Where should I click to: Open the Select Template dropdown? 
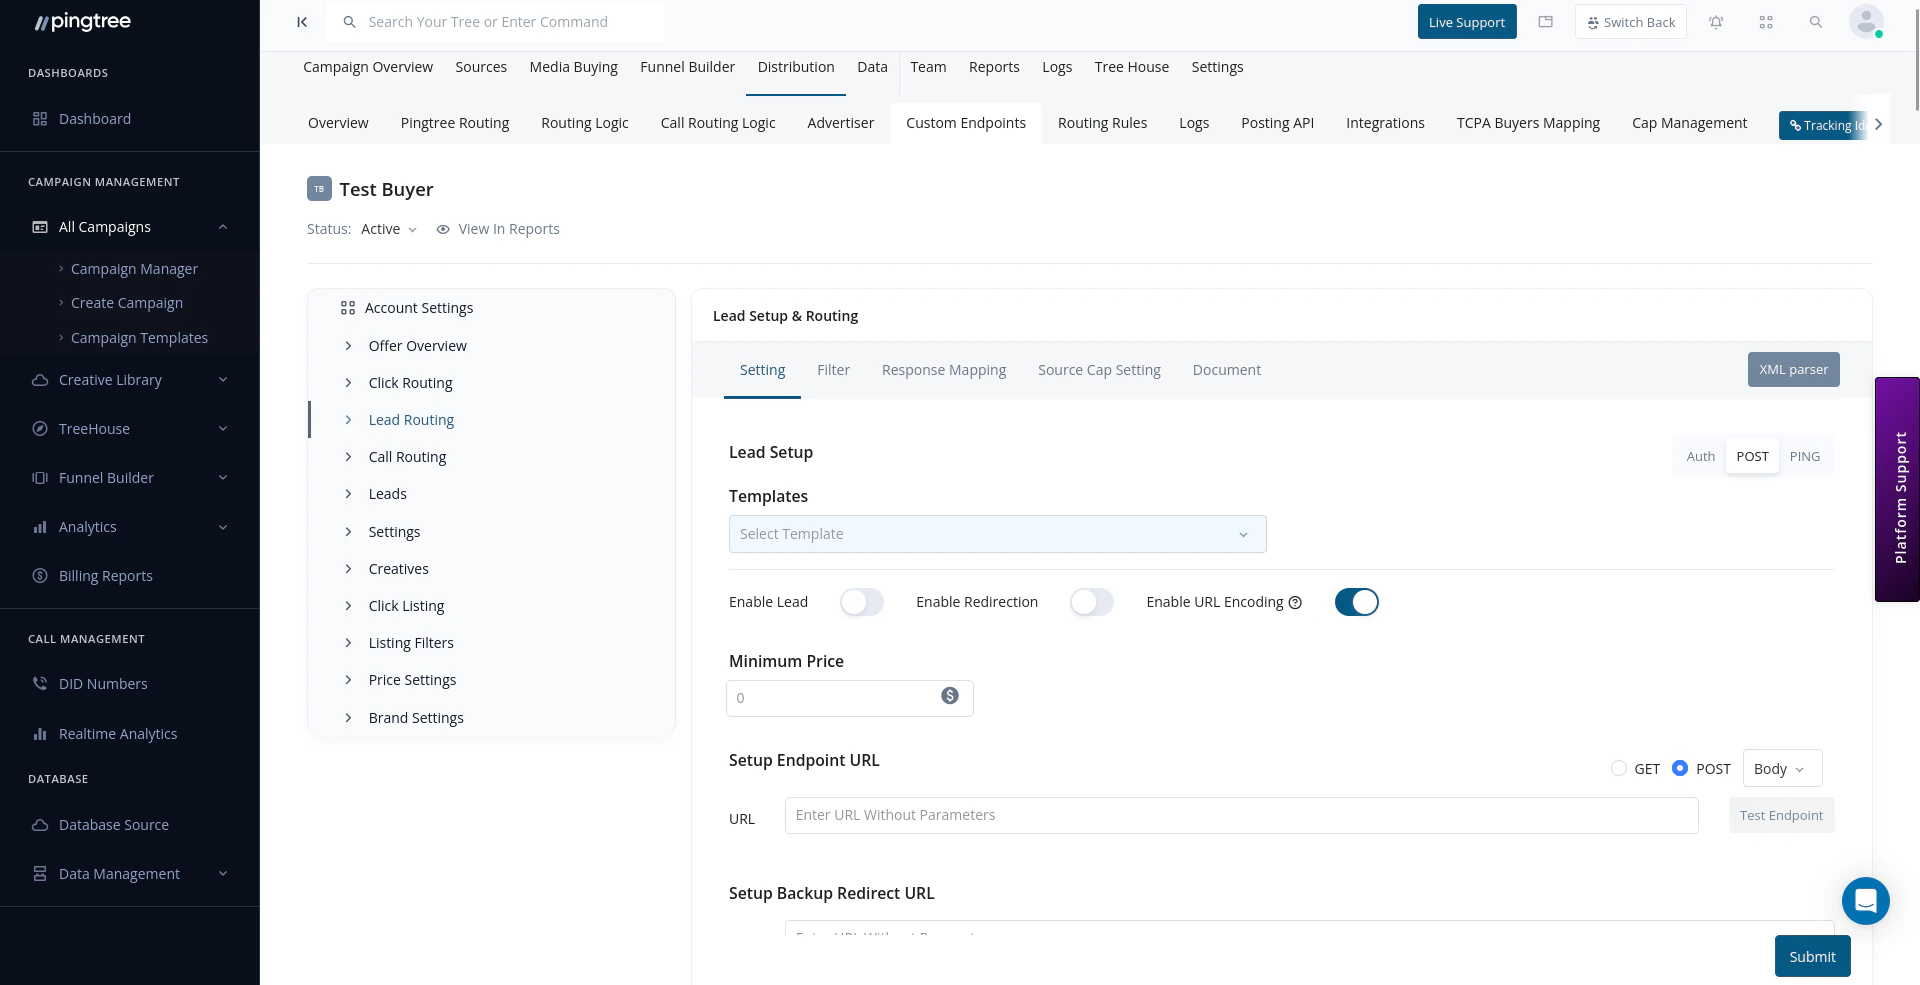[x=997, y=534]
